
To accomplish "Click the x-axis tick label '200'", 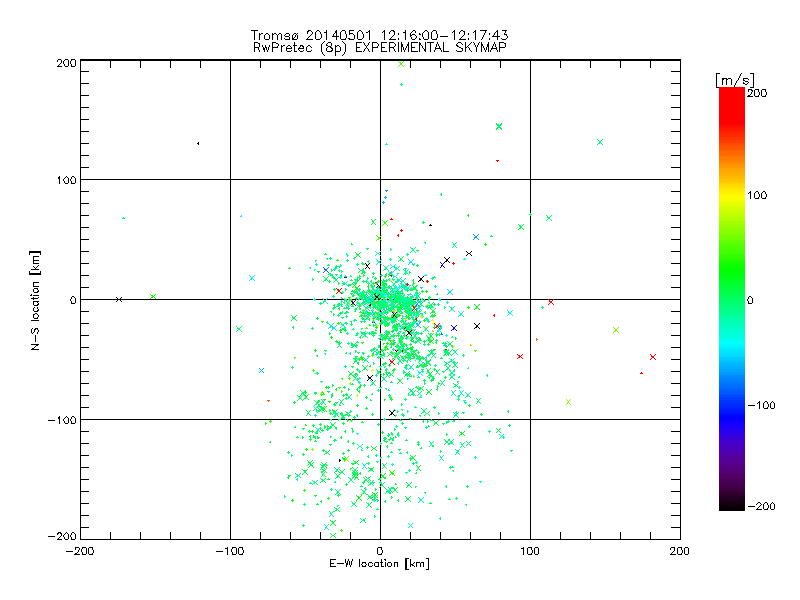I will pyautogui.click(x=680, y=551).
